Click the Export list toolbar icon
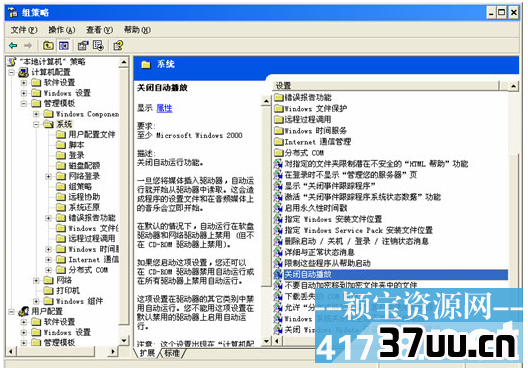 98,45
